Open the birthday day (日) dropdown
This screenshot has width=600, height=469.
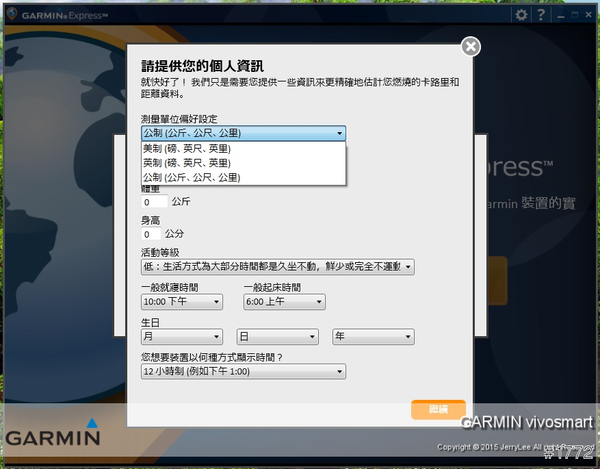277,337
